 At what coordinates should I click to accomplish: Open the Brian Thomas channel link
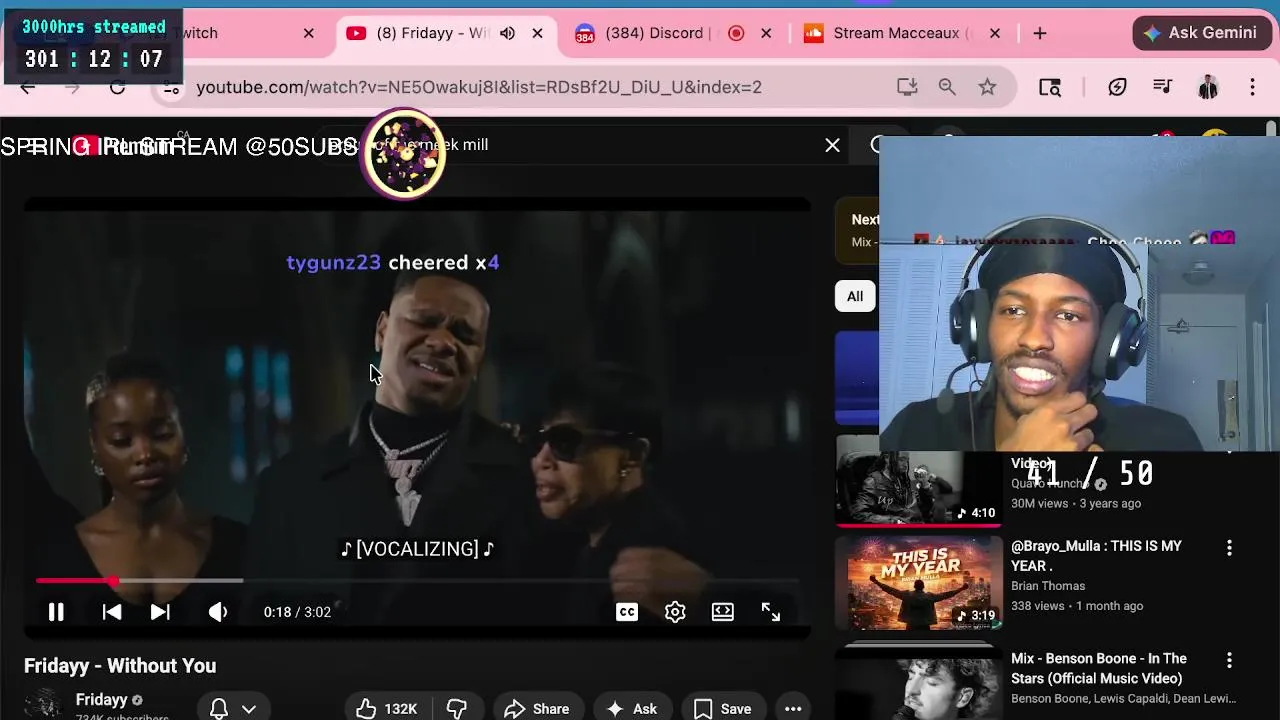(x=1048, y=586)
